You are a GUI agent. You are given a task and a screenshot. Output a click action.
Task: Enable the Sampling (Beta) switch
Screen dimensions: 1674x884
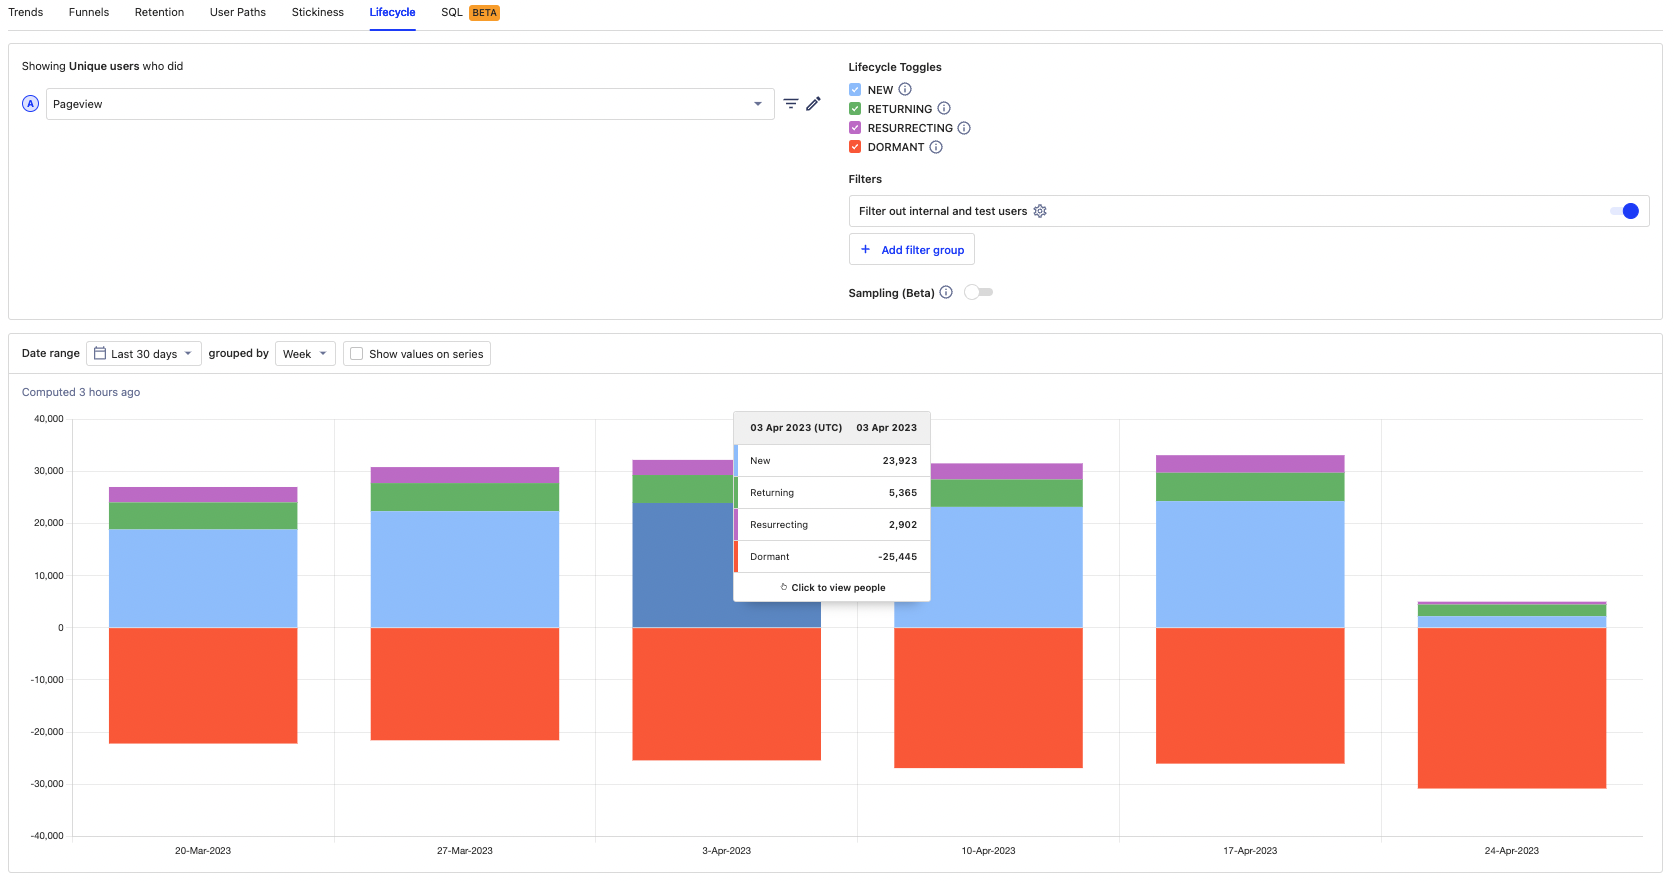coord(978,293)
